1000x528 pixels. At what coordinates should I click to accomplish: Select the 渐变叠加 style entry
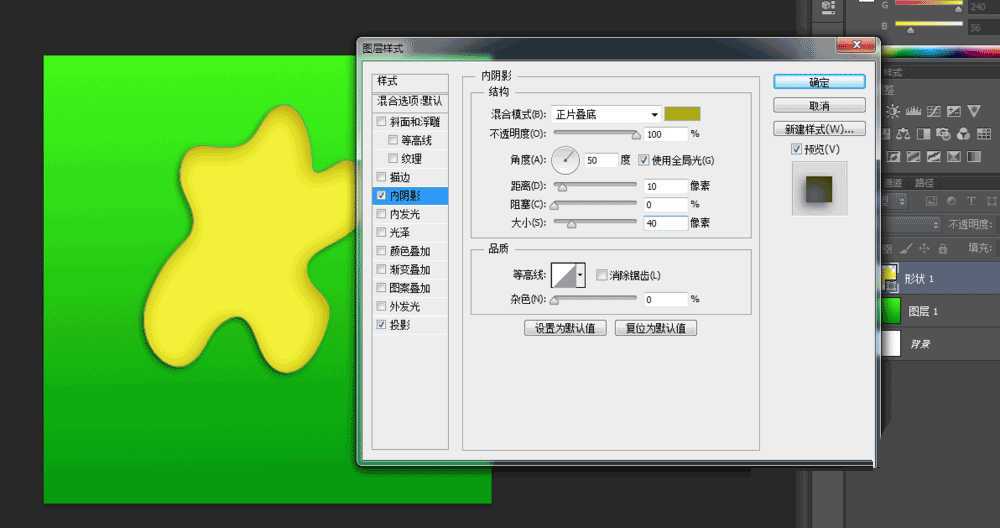[410, 269]
